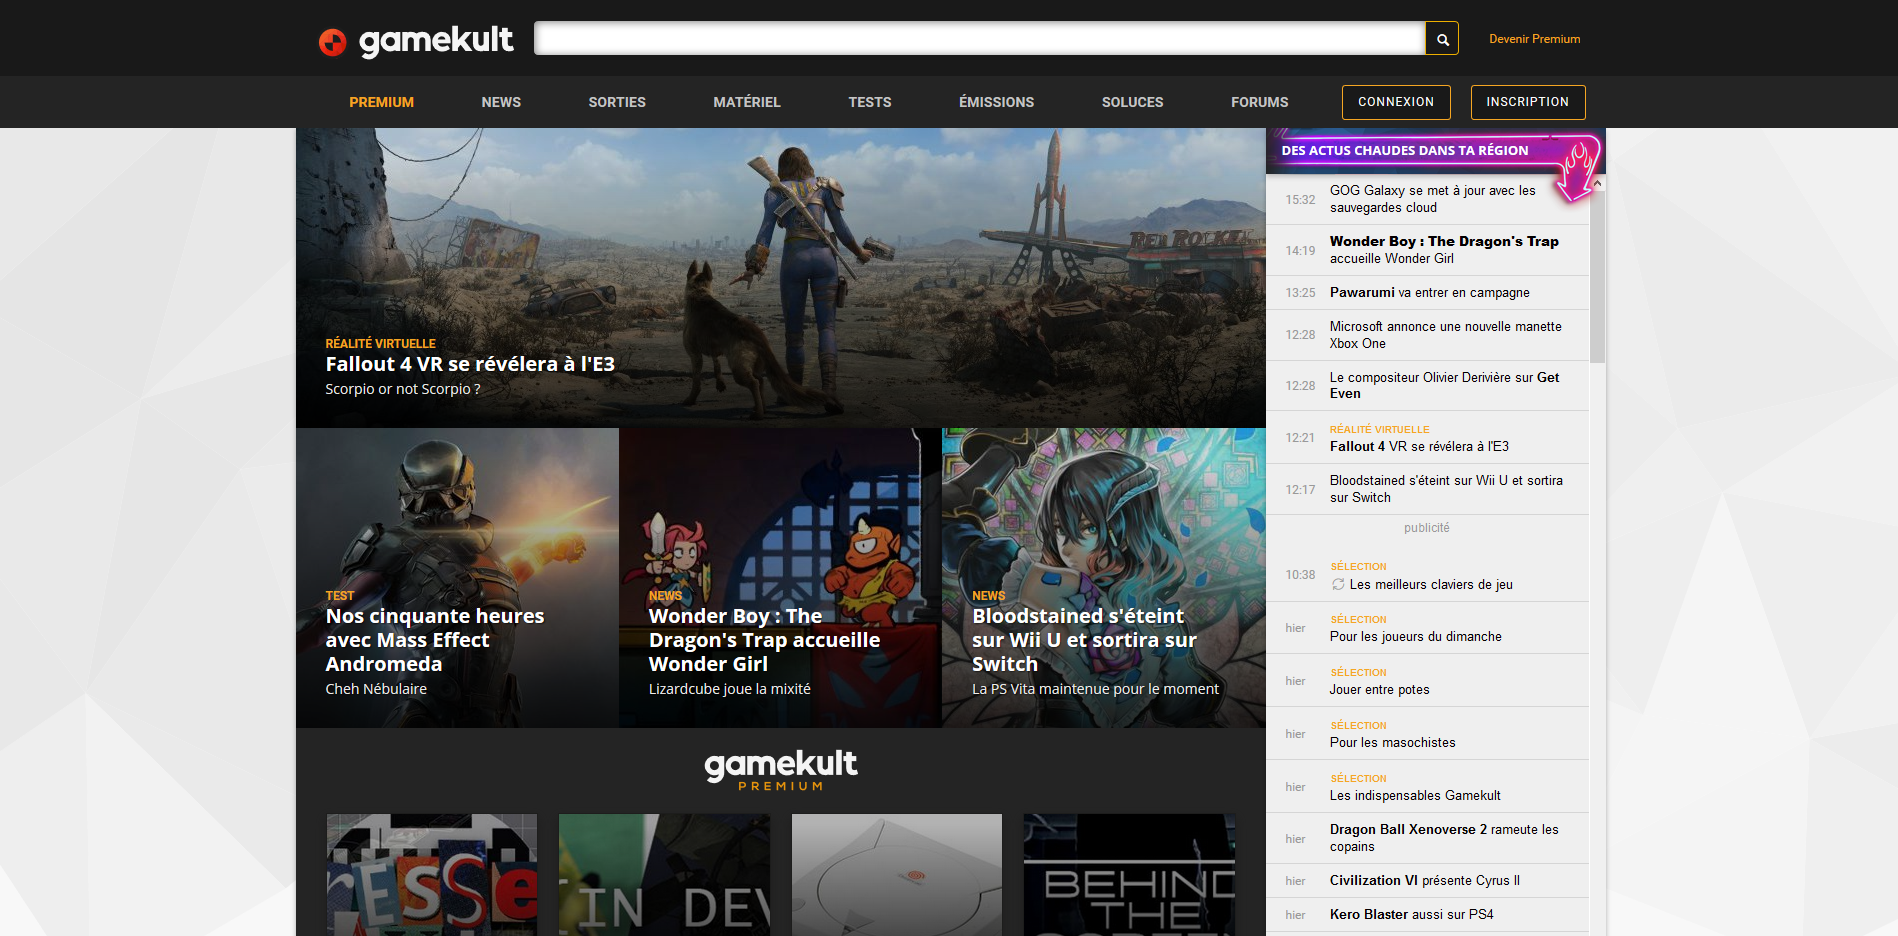
Task: Click the Cheh Nébulaire subtitle
Action: point(376,689)
